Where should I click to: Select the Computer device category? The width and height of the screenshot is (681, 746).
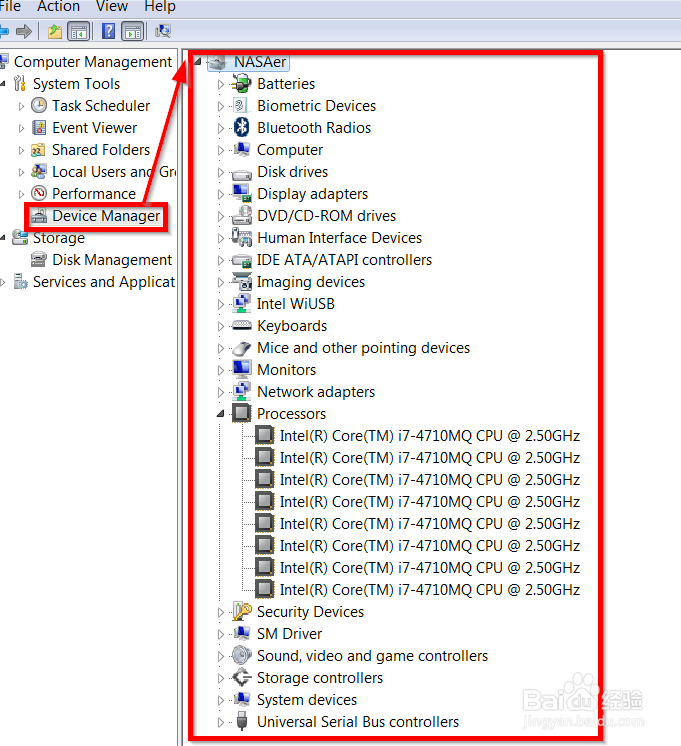[290, 150]
